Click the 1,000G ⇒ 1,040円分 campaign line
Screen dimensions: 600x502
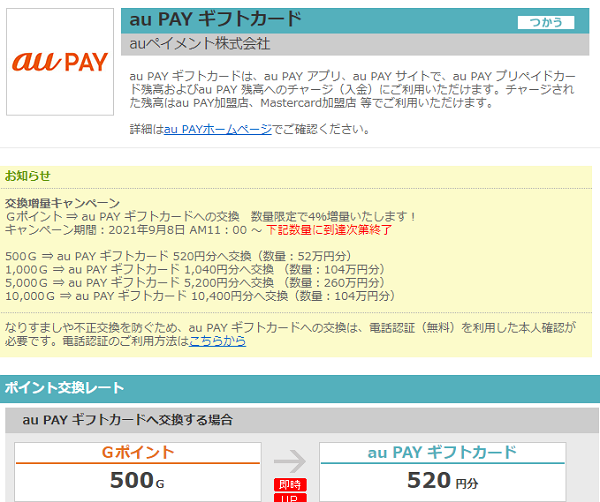tap(195, 269)
